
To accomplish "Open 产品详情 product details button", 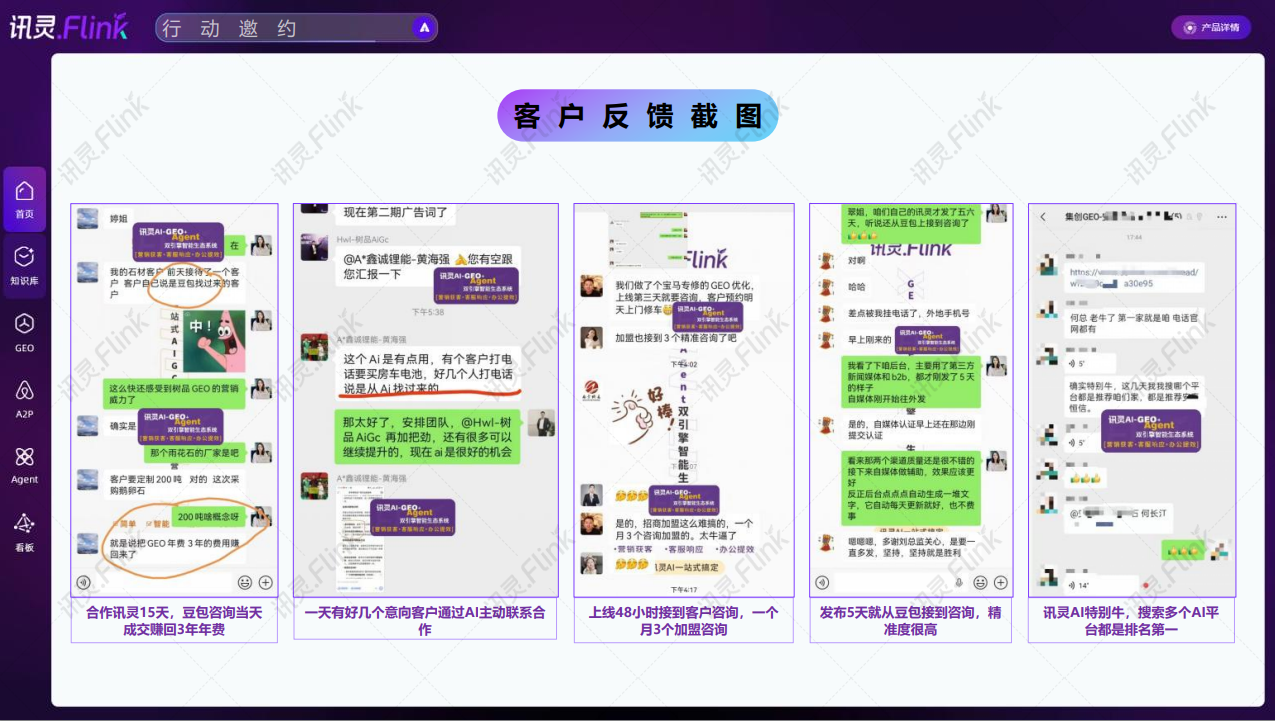I will pyautogui.click(x=1211, y=27).
